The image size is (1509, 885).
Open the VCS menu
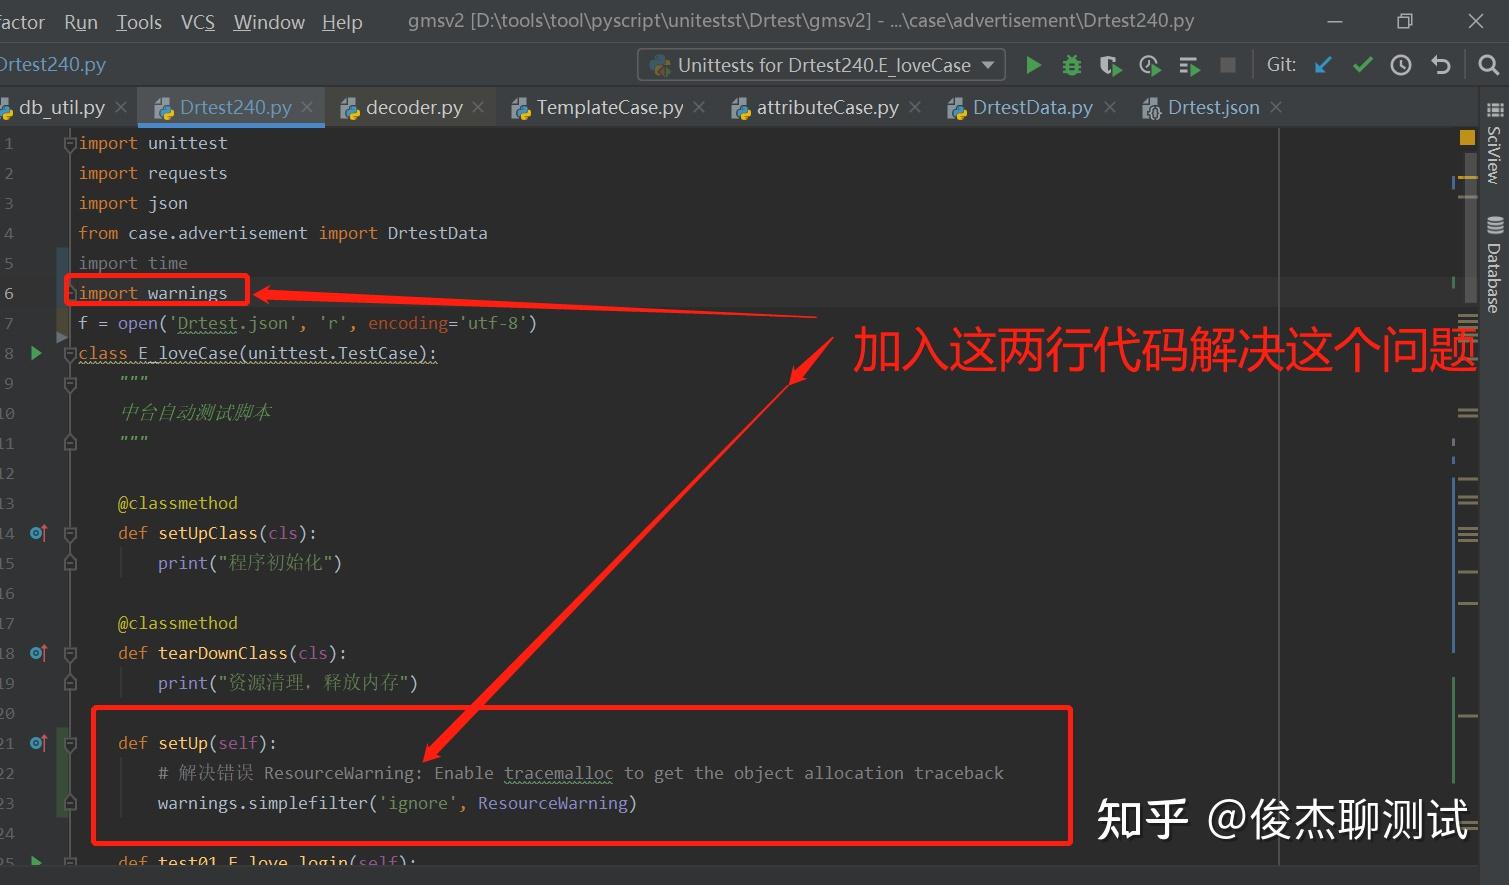197,22
